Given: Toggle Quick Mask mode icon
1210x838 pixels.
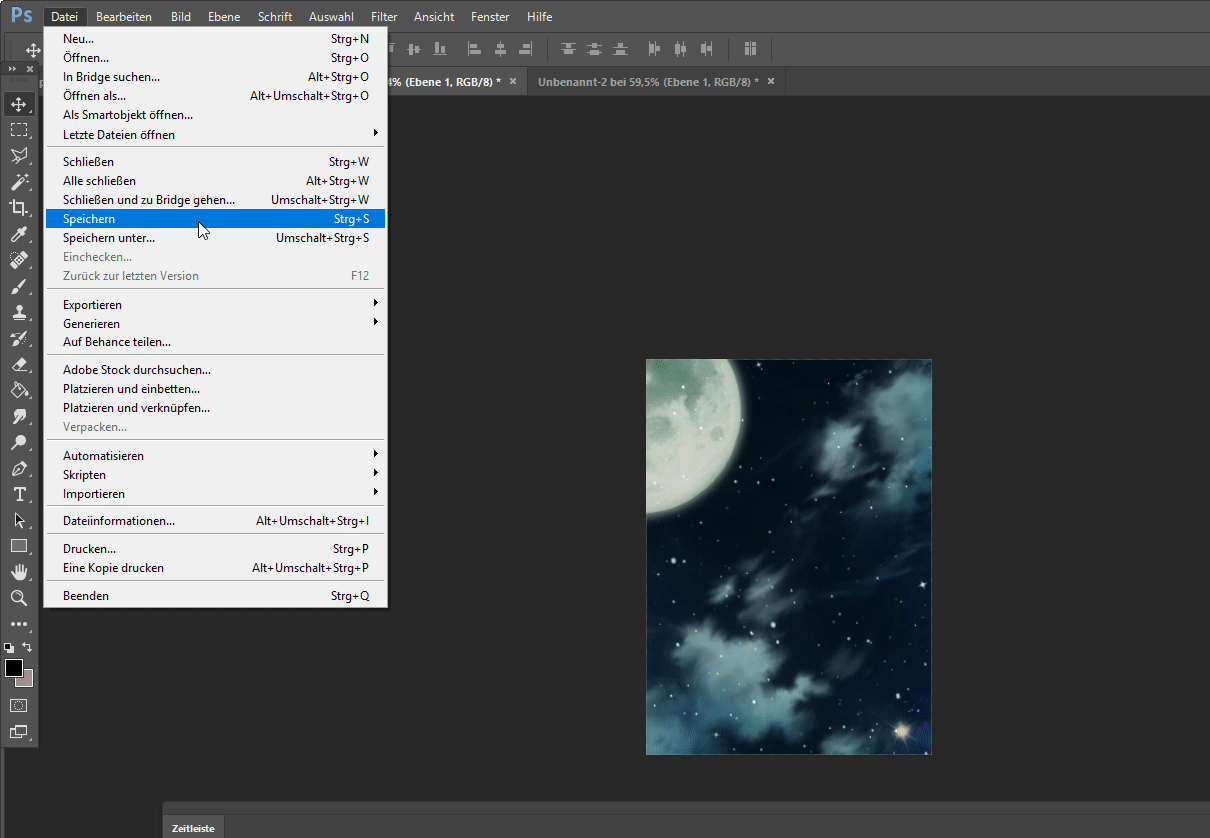Looking at the screenshot, I should click(18, 705).
